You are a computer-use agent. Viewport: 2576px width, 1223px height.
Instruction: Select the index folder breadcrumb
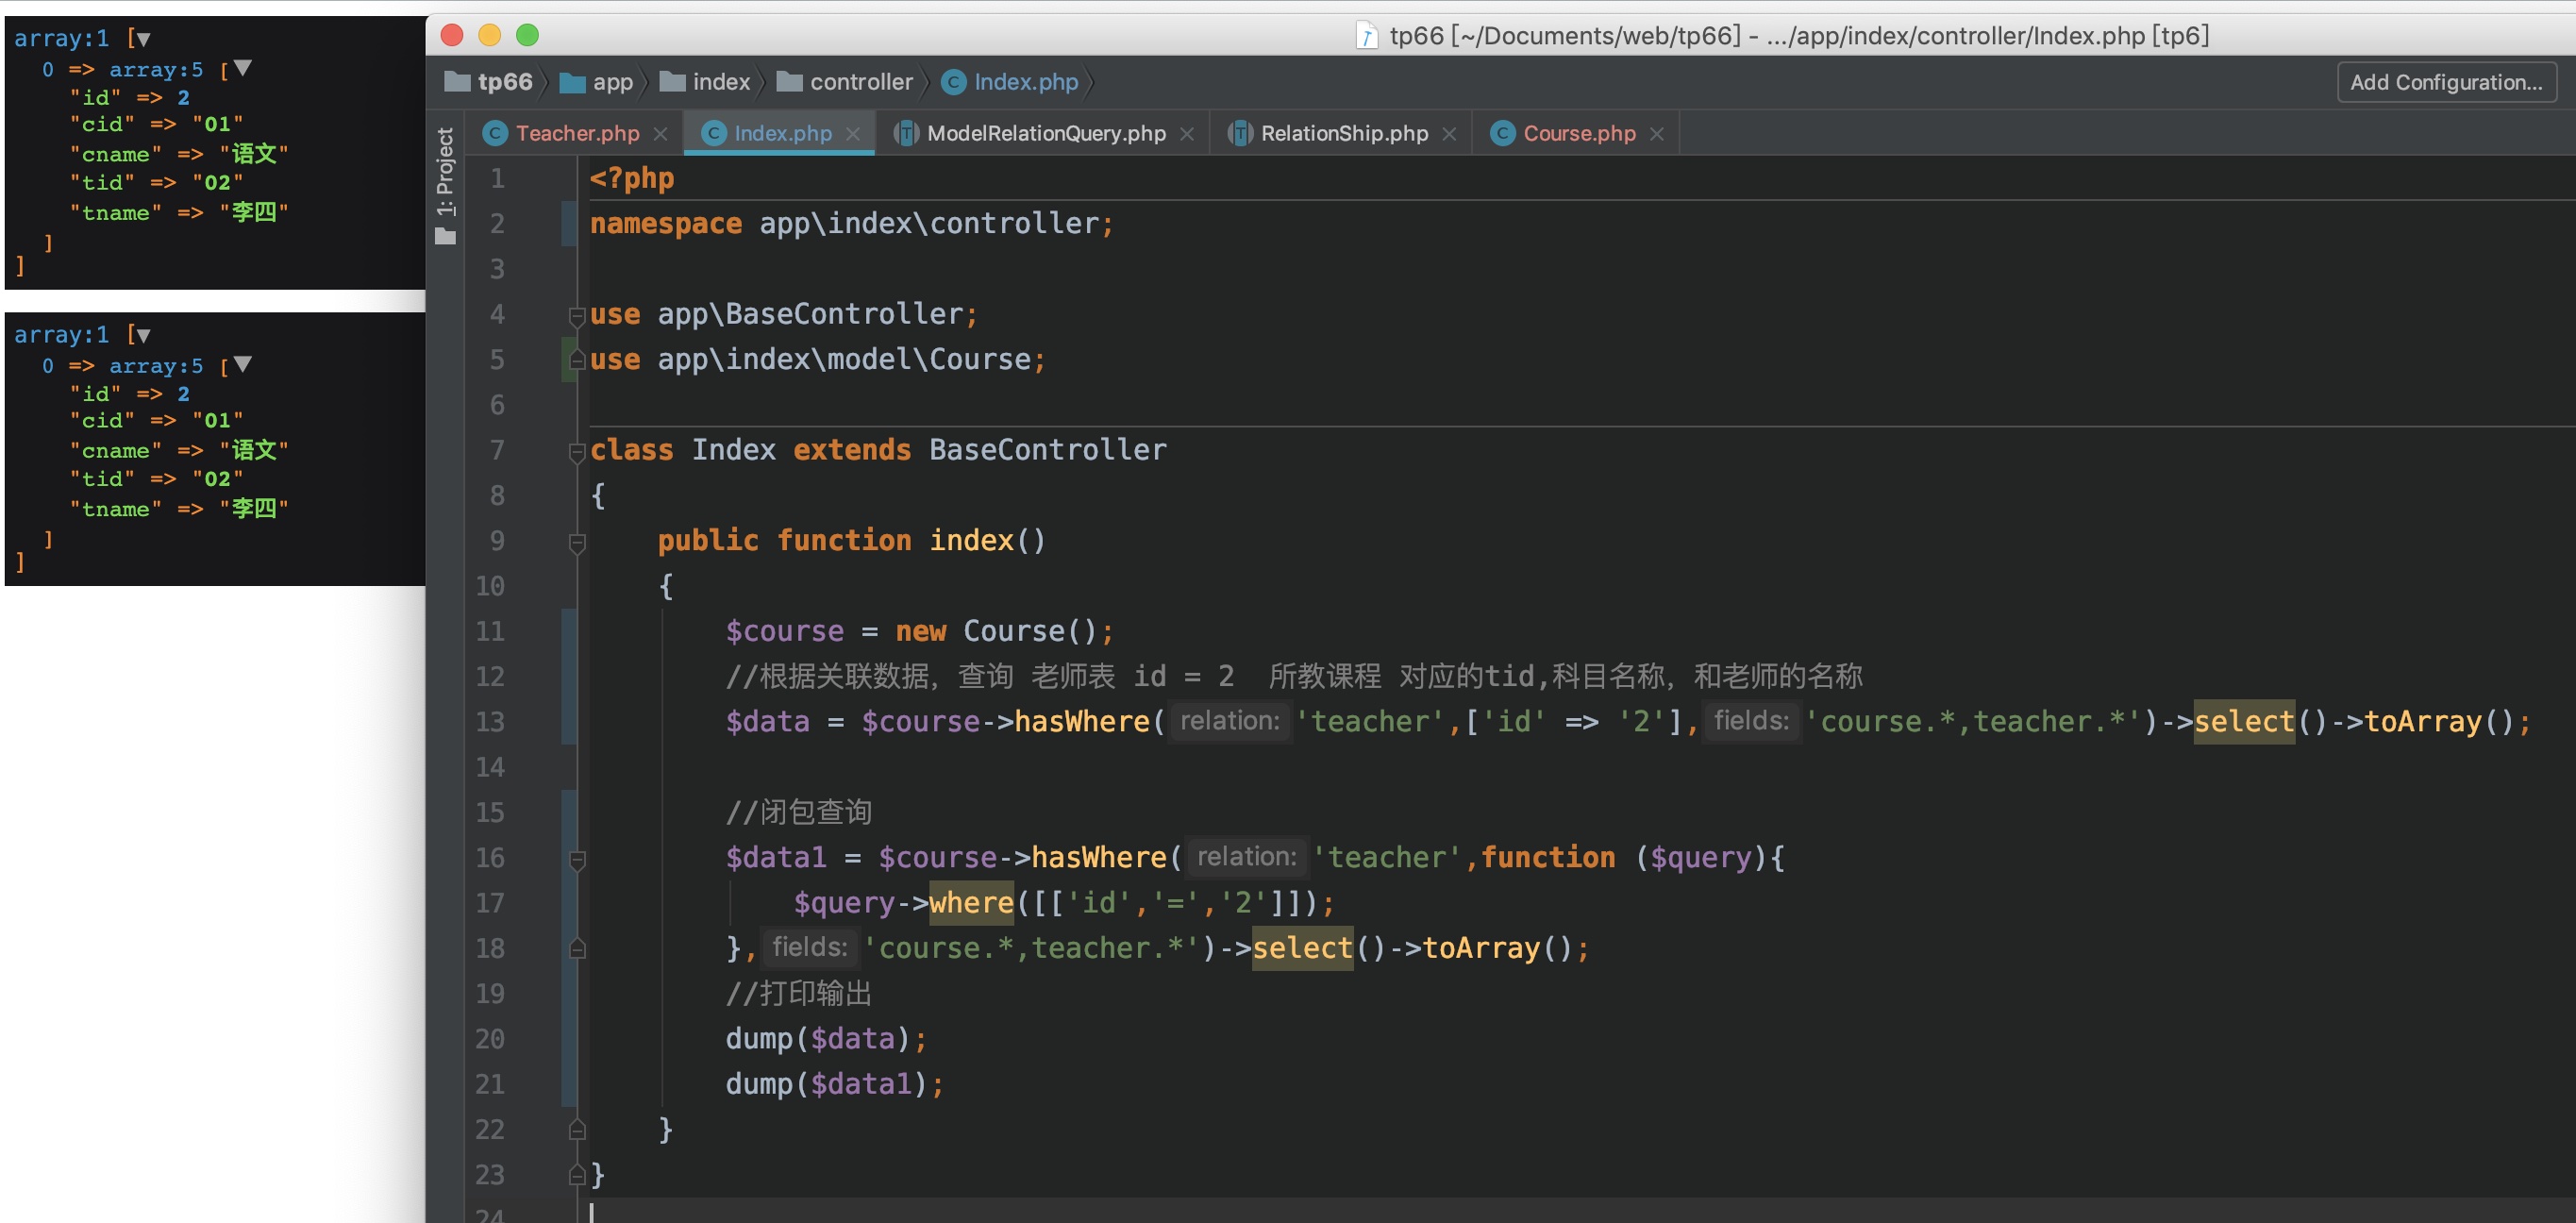tap(721, 82)
